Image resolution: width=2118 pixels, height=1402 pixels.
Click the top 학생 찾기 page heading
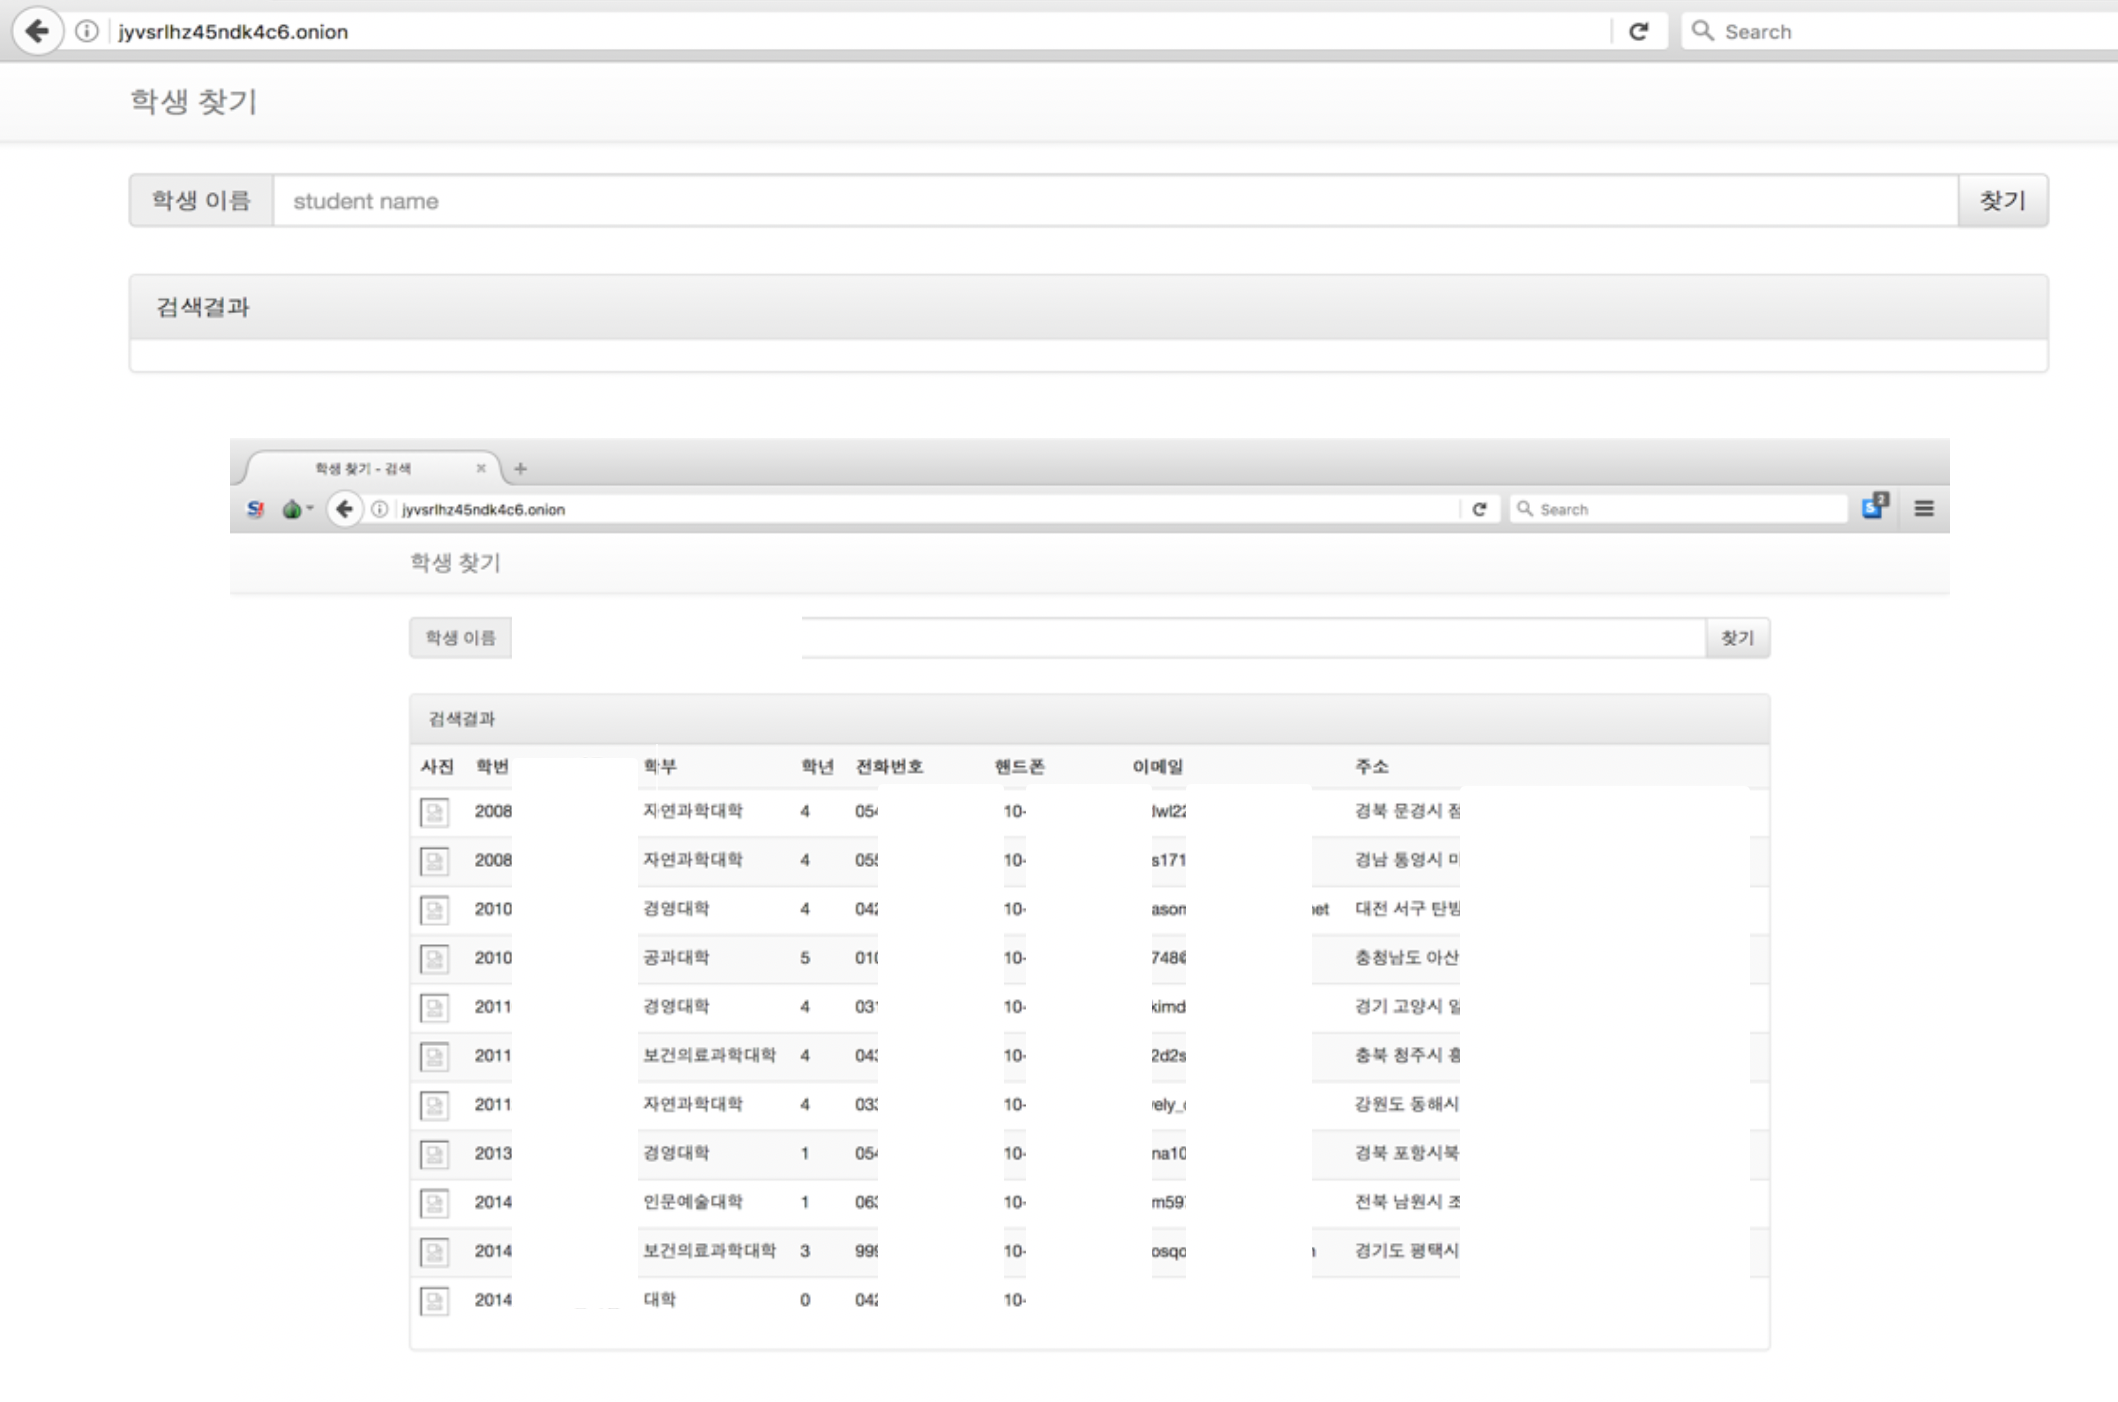(194, 102)
